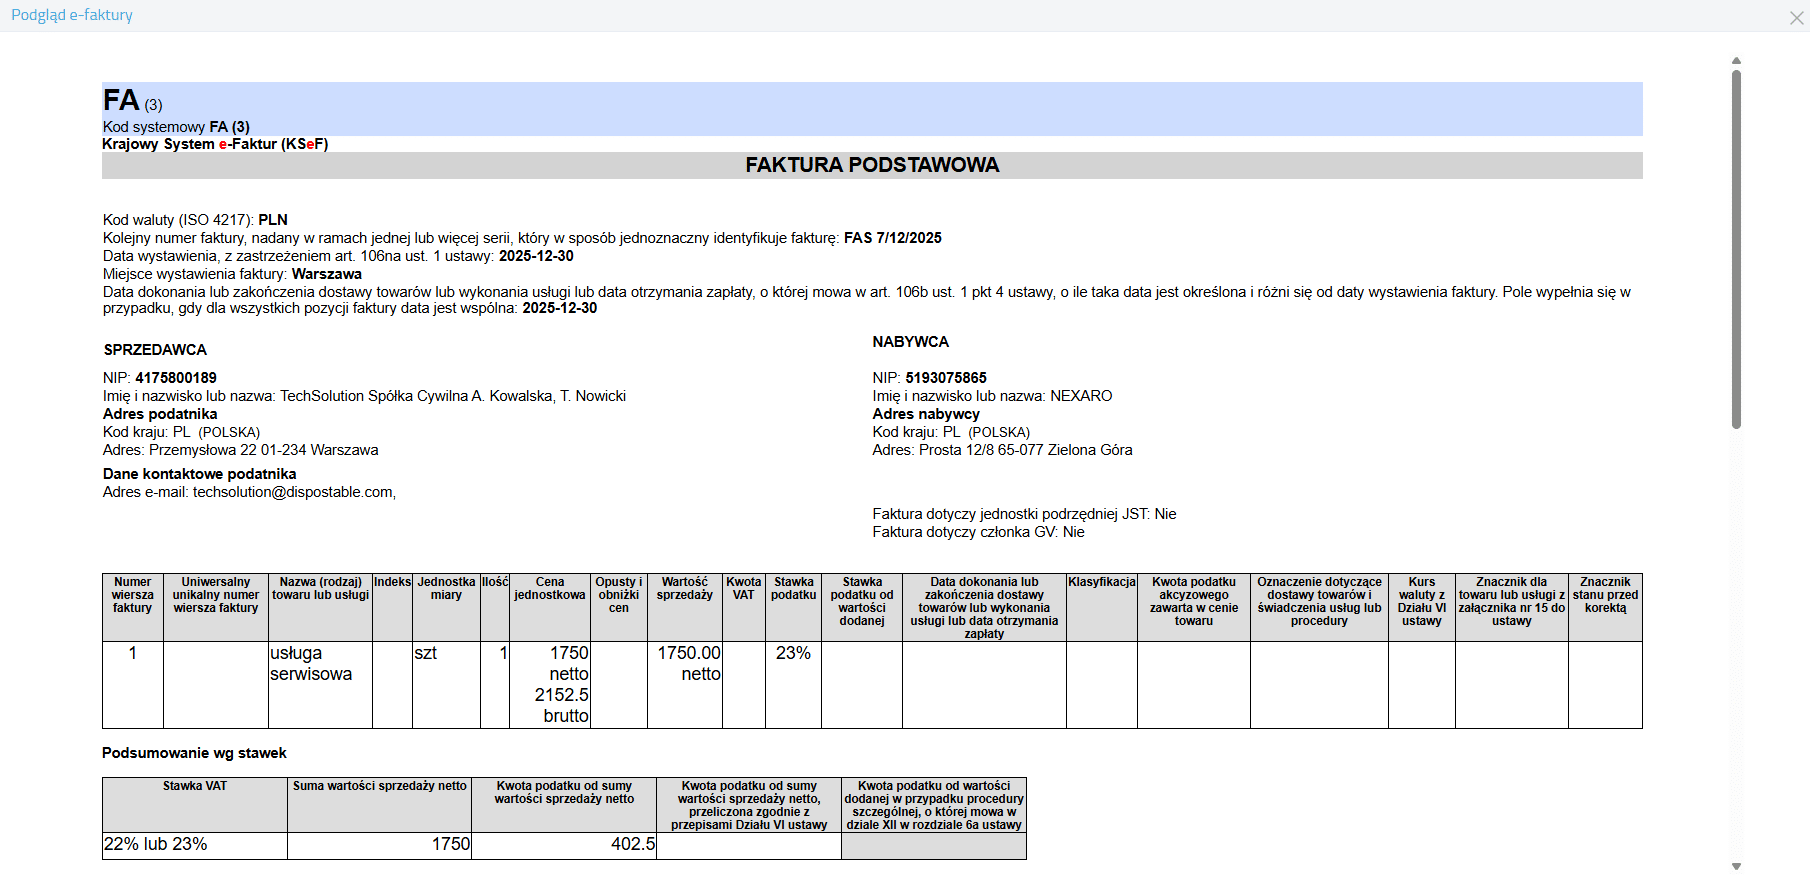Click the 'SPRZEDAWCA' section heading
Screen dimensions: 1810x893
155,350
